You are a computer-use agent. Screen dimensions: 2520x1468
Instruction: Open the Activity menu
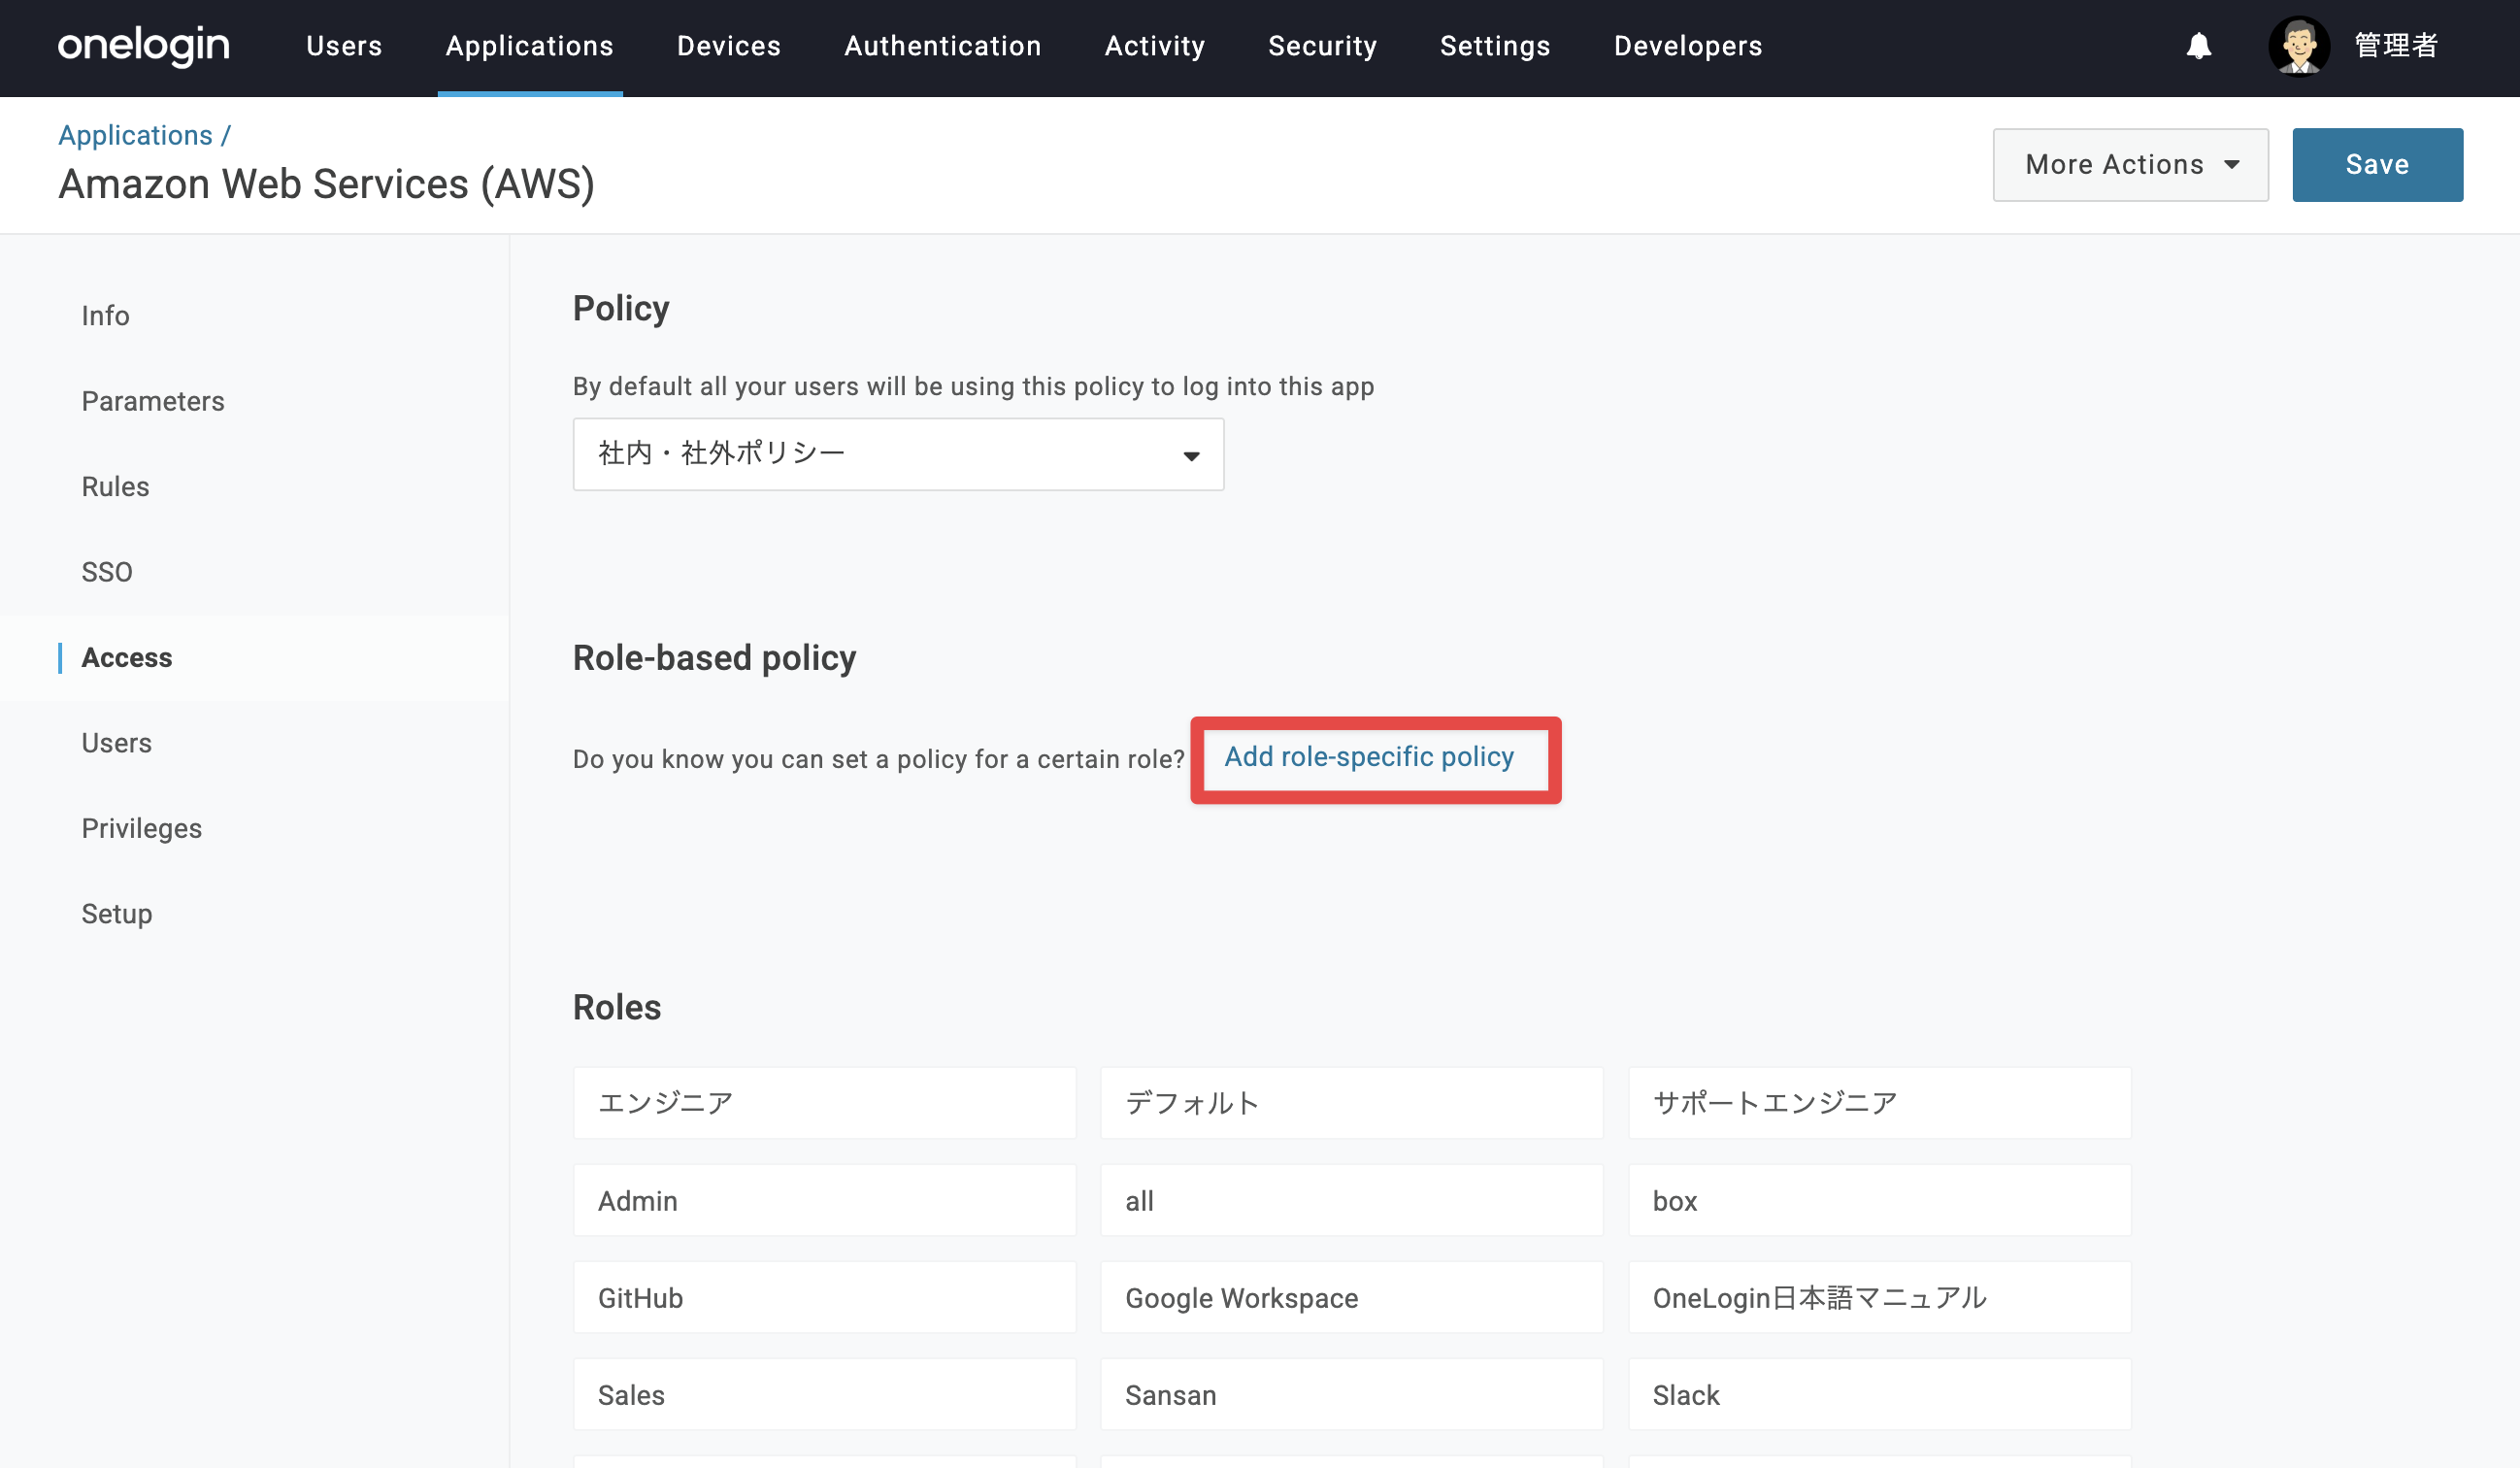pyautogui.click(x=1155, y=46)
